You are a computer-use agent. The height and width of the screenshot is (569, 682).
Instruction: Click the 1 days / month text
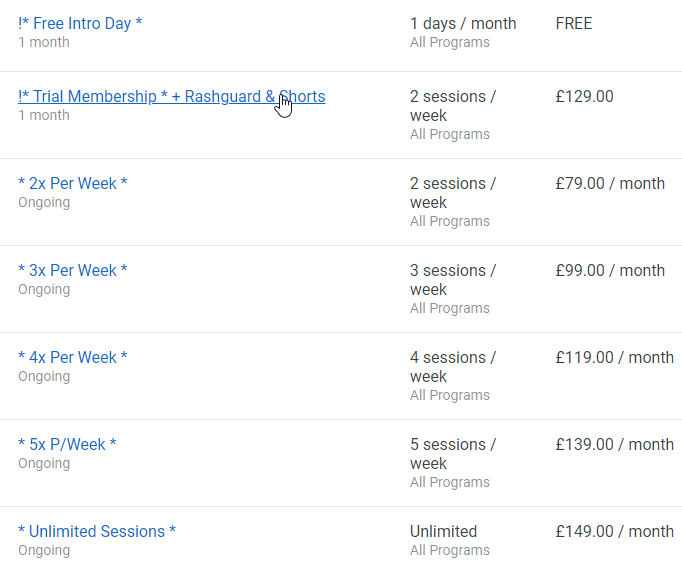point(463,23)
